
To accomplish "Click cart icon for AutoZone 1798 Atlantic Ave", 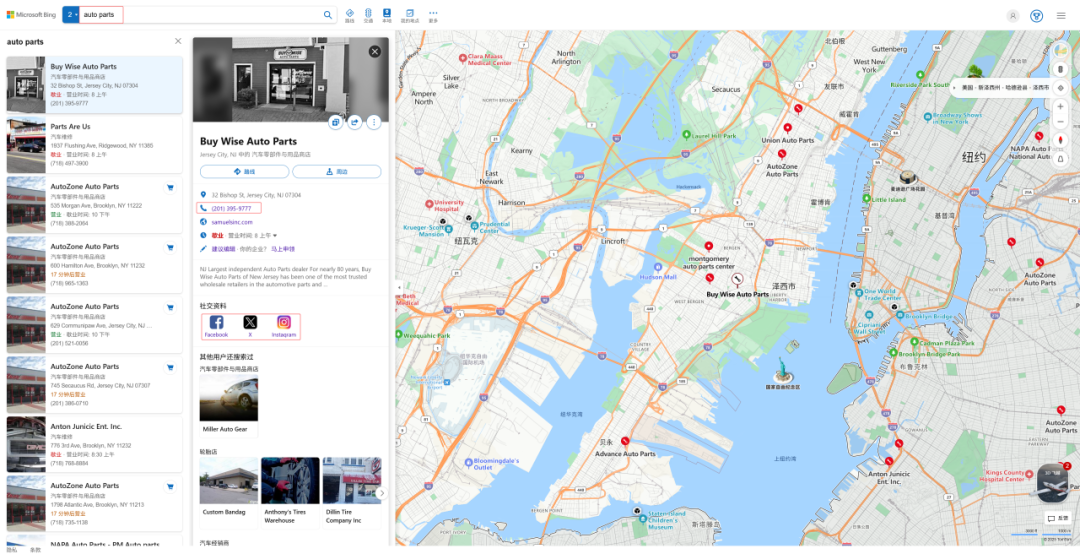I will point(169,487).
